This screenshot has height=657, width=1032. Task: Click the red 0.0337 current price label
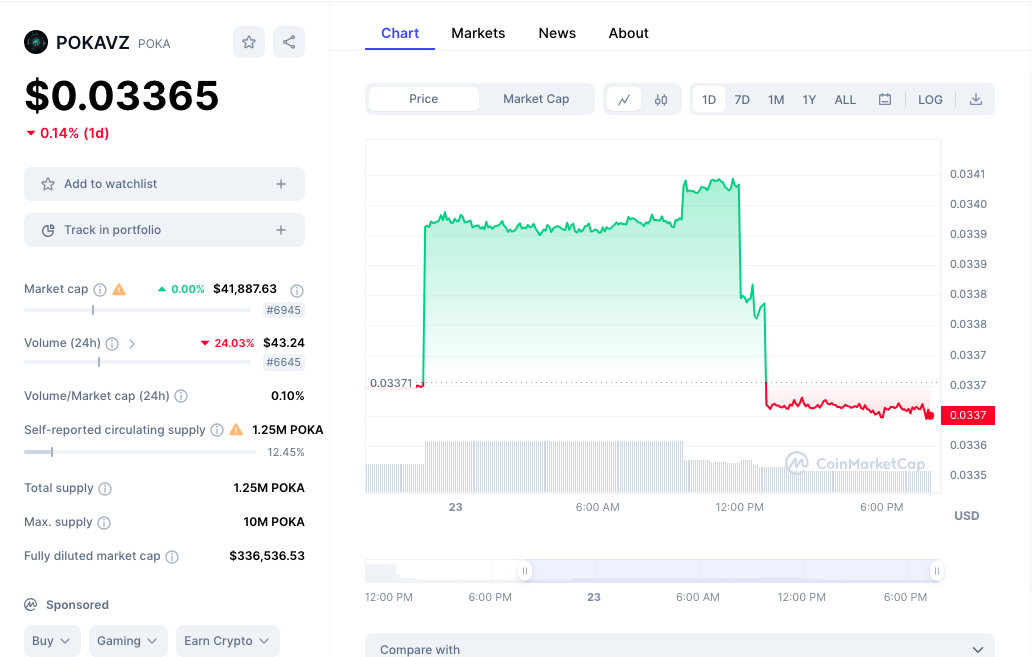[x=968, y=415]
